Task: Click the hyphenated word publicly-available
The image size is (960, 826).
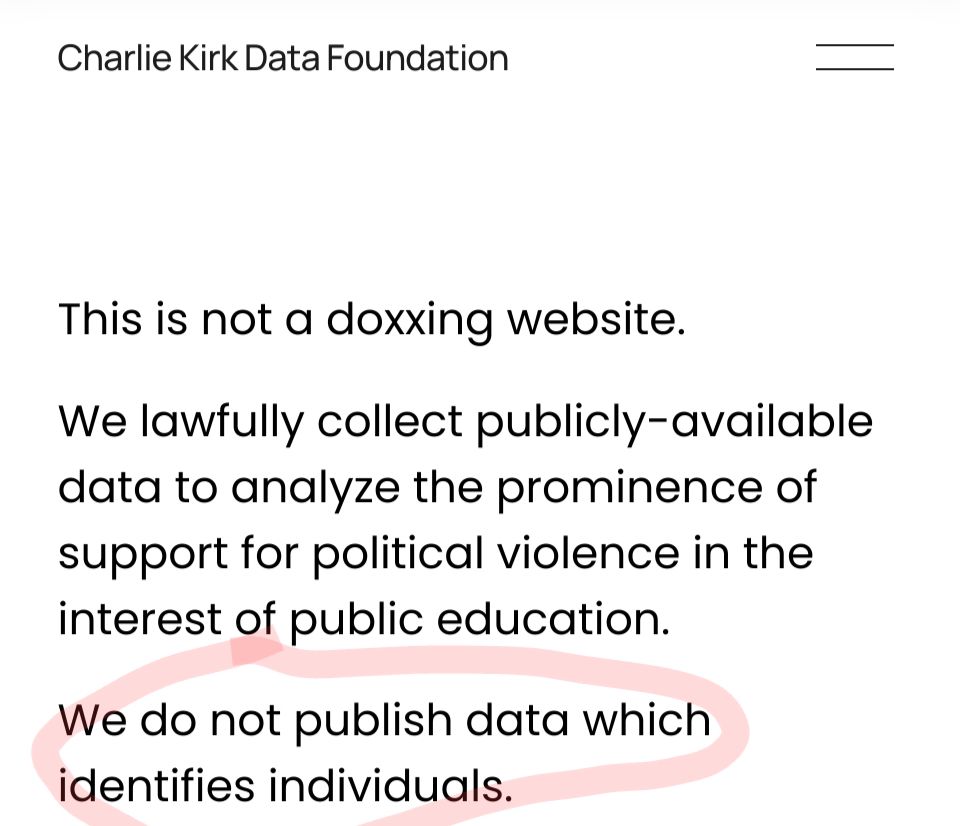Action: click(675, 422)
